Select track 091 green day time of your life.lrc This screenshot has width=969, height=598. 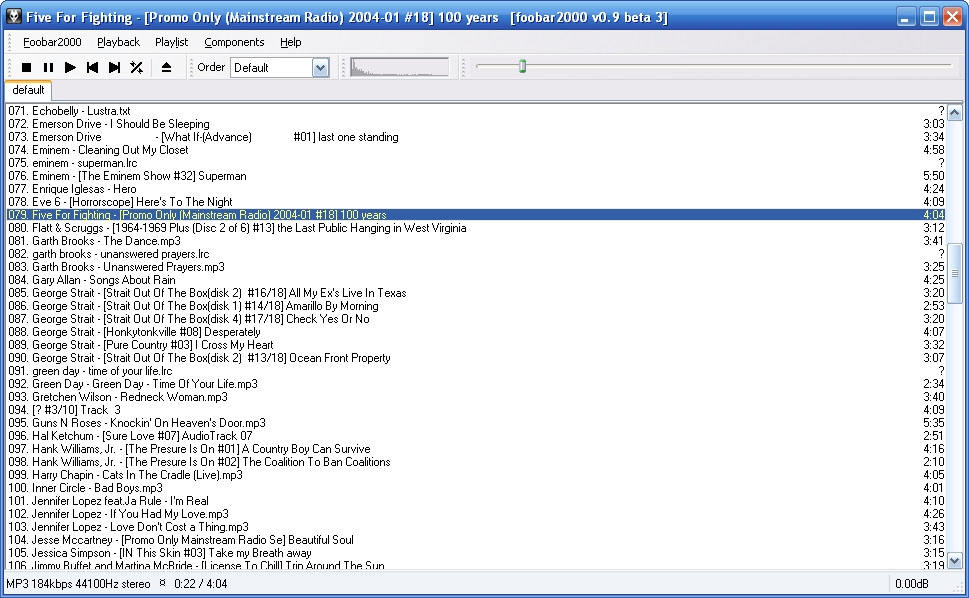[475, 371]
